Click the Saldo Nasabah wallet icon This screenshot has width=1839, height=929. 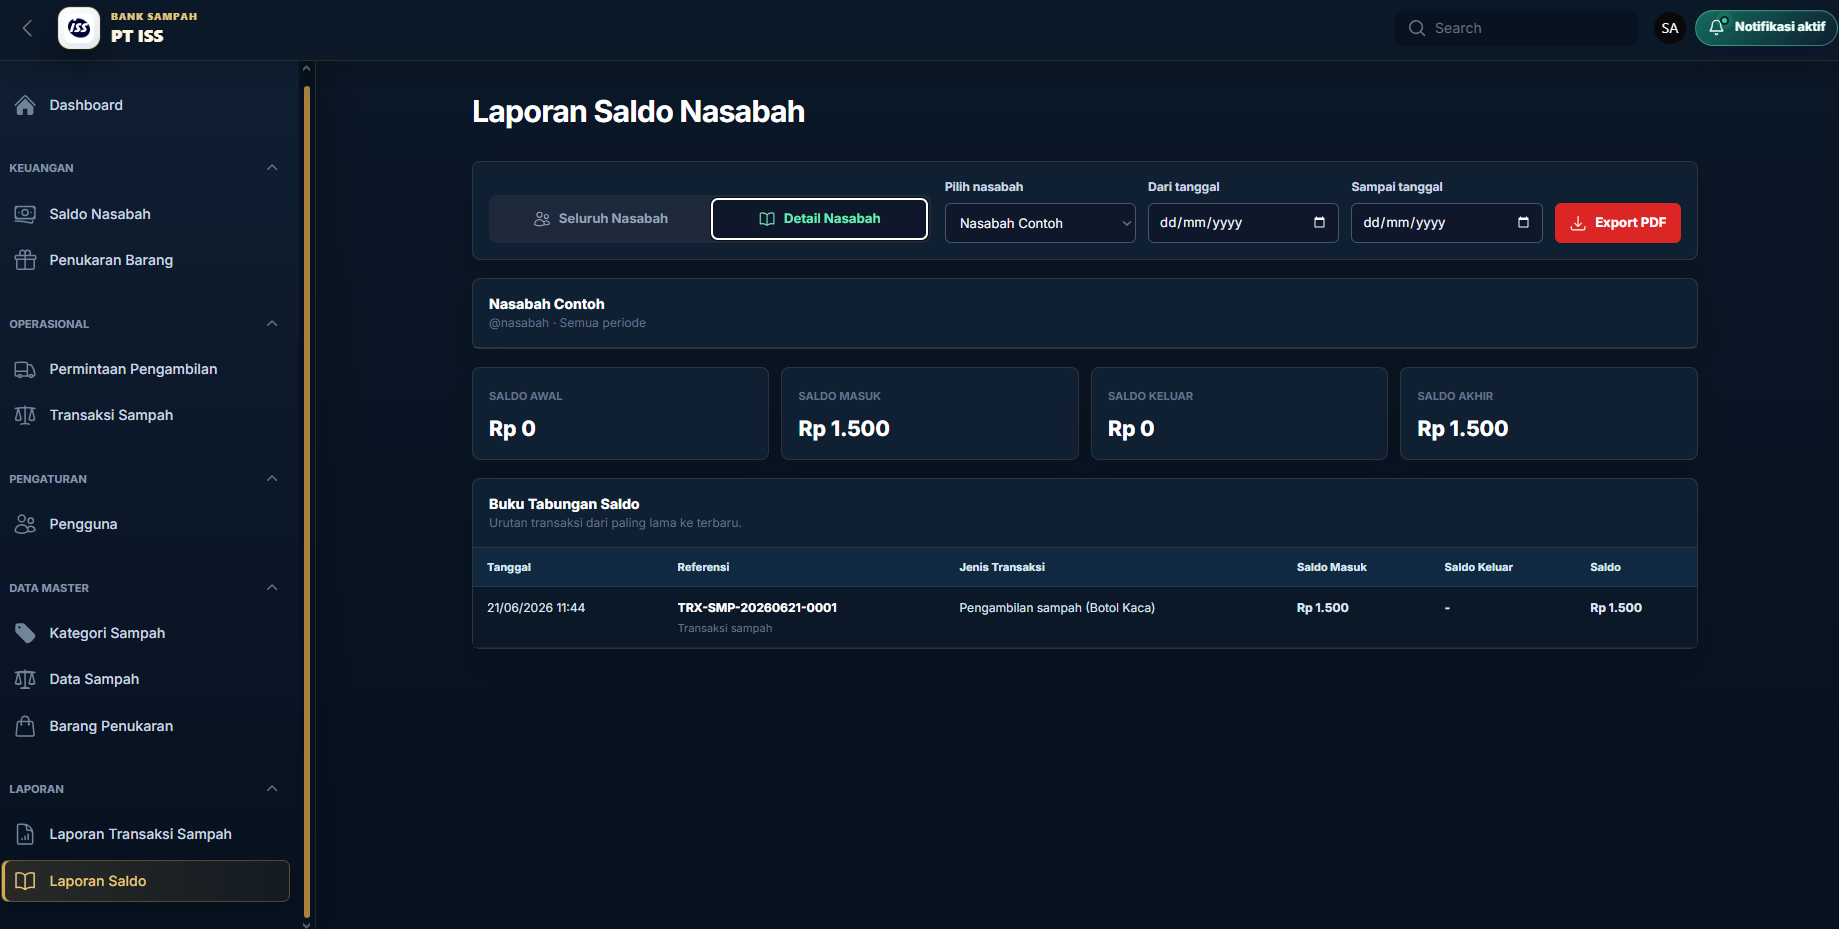(x=25, y=214)
